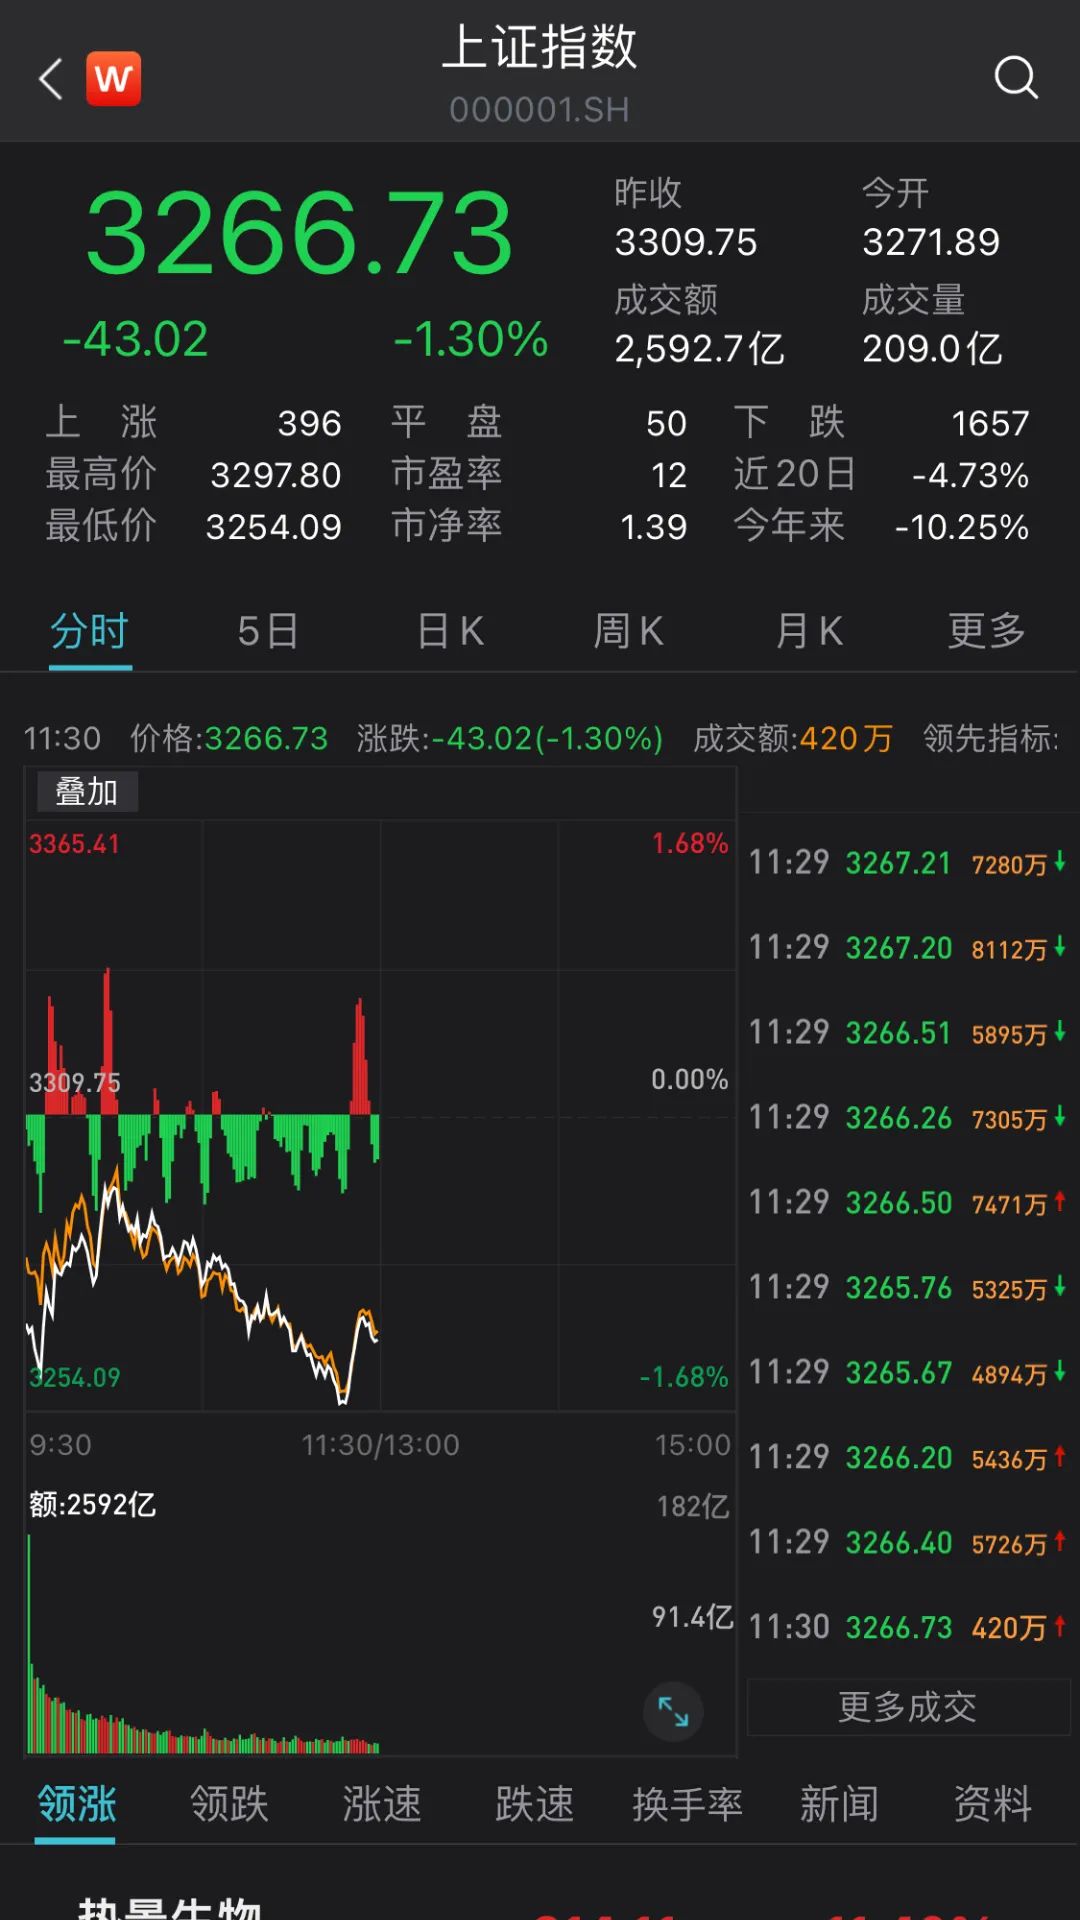Select trade row 3265.76 5325万
The image size is (1080, 1920).
coord(908,1288)
